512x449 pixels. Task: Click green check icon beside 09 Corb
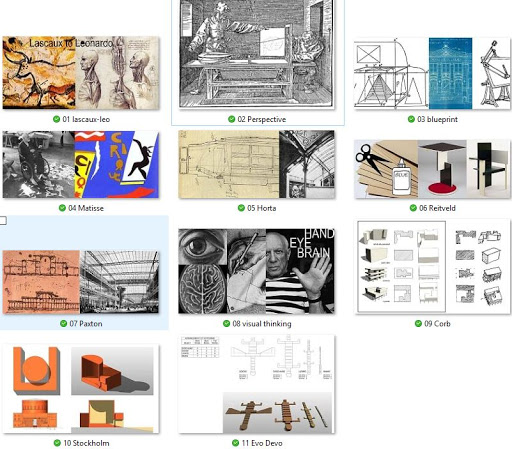(418, 323)
